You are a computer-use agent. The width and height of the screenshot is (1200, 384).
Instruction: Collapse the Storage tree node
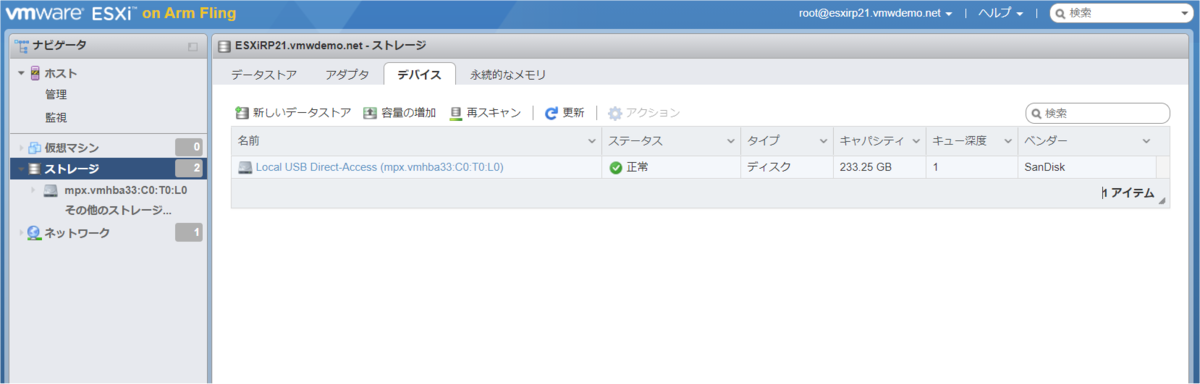20,169
